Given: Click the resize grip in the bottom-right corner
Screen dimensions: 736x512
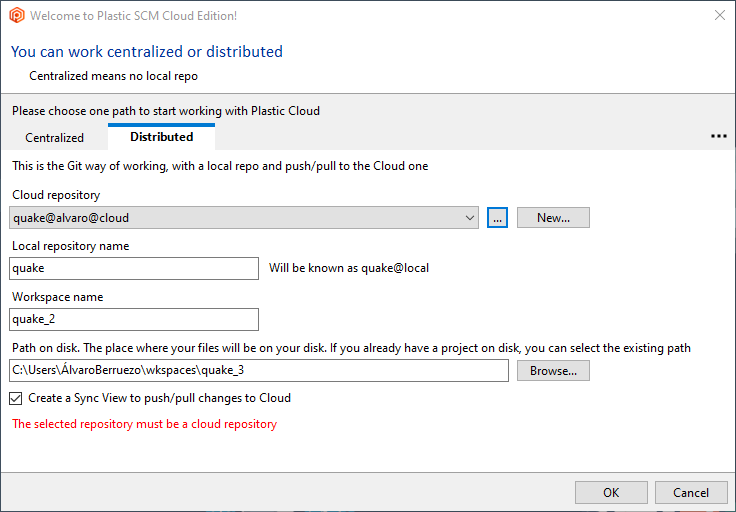Looking at the screenshot, I should 729,505.
